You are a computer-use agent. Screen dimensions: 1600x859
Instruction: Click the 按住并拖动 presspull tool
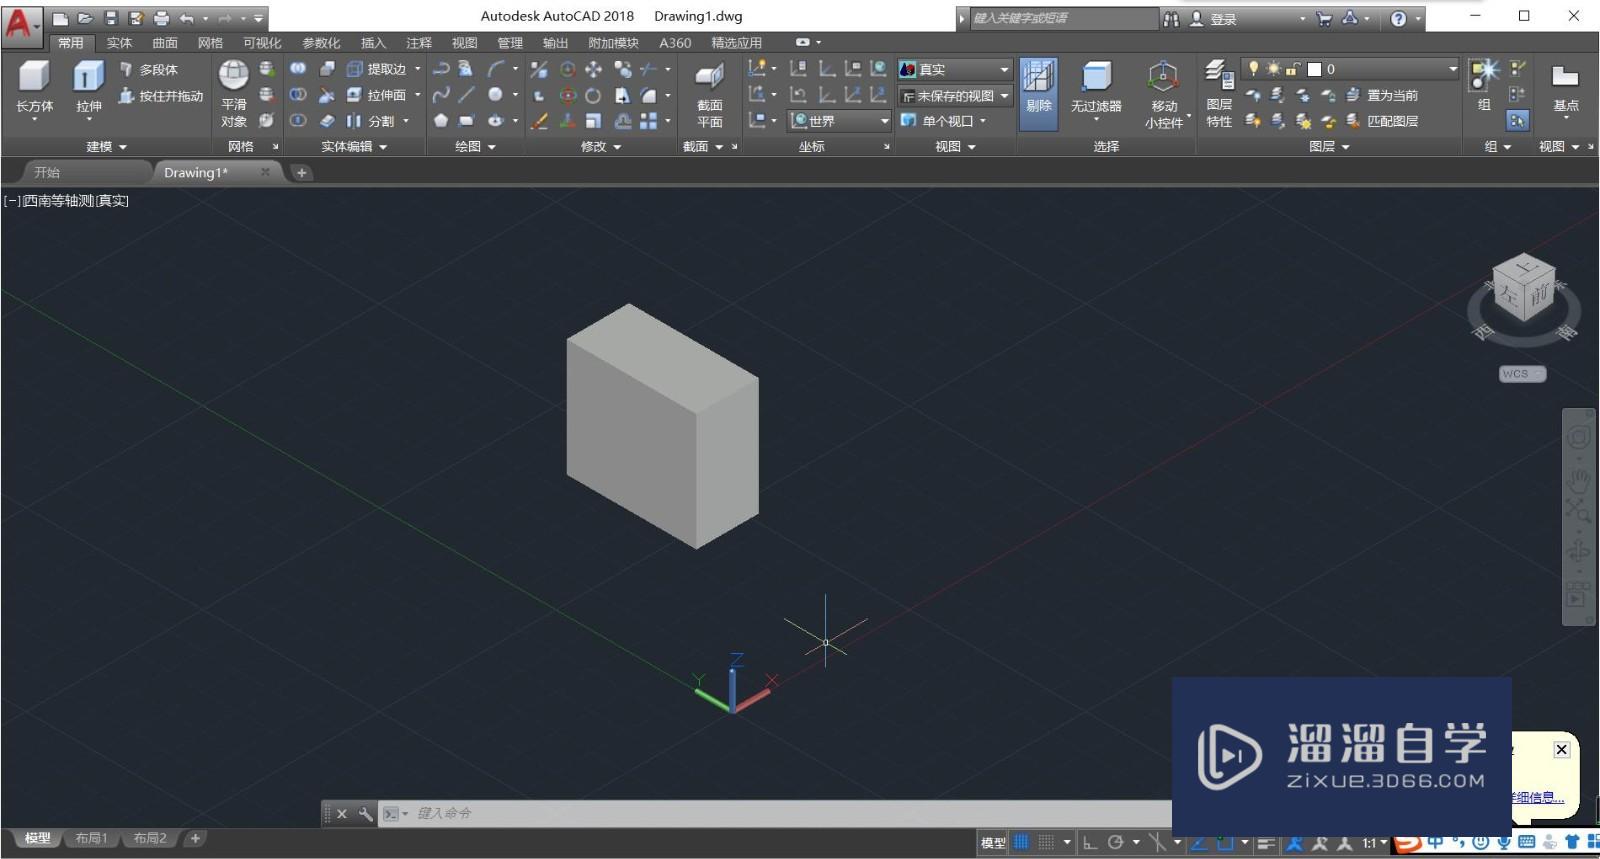click(160, 96)
